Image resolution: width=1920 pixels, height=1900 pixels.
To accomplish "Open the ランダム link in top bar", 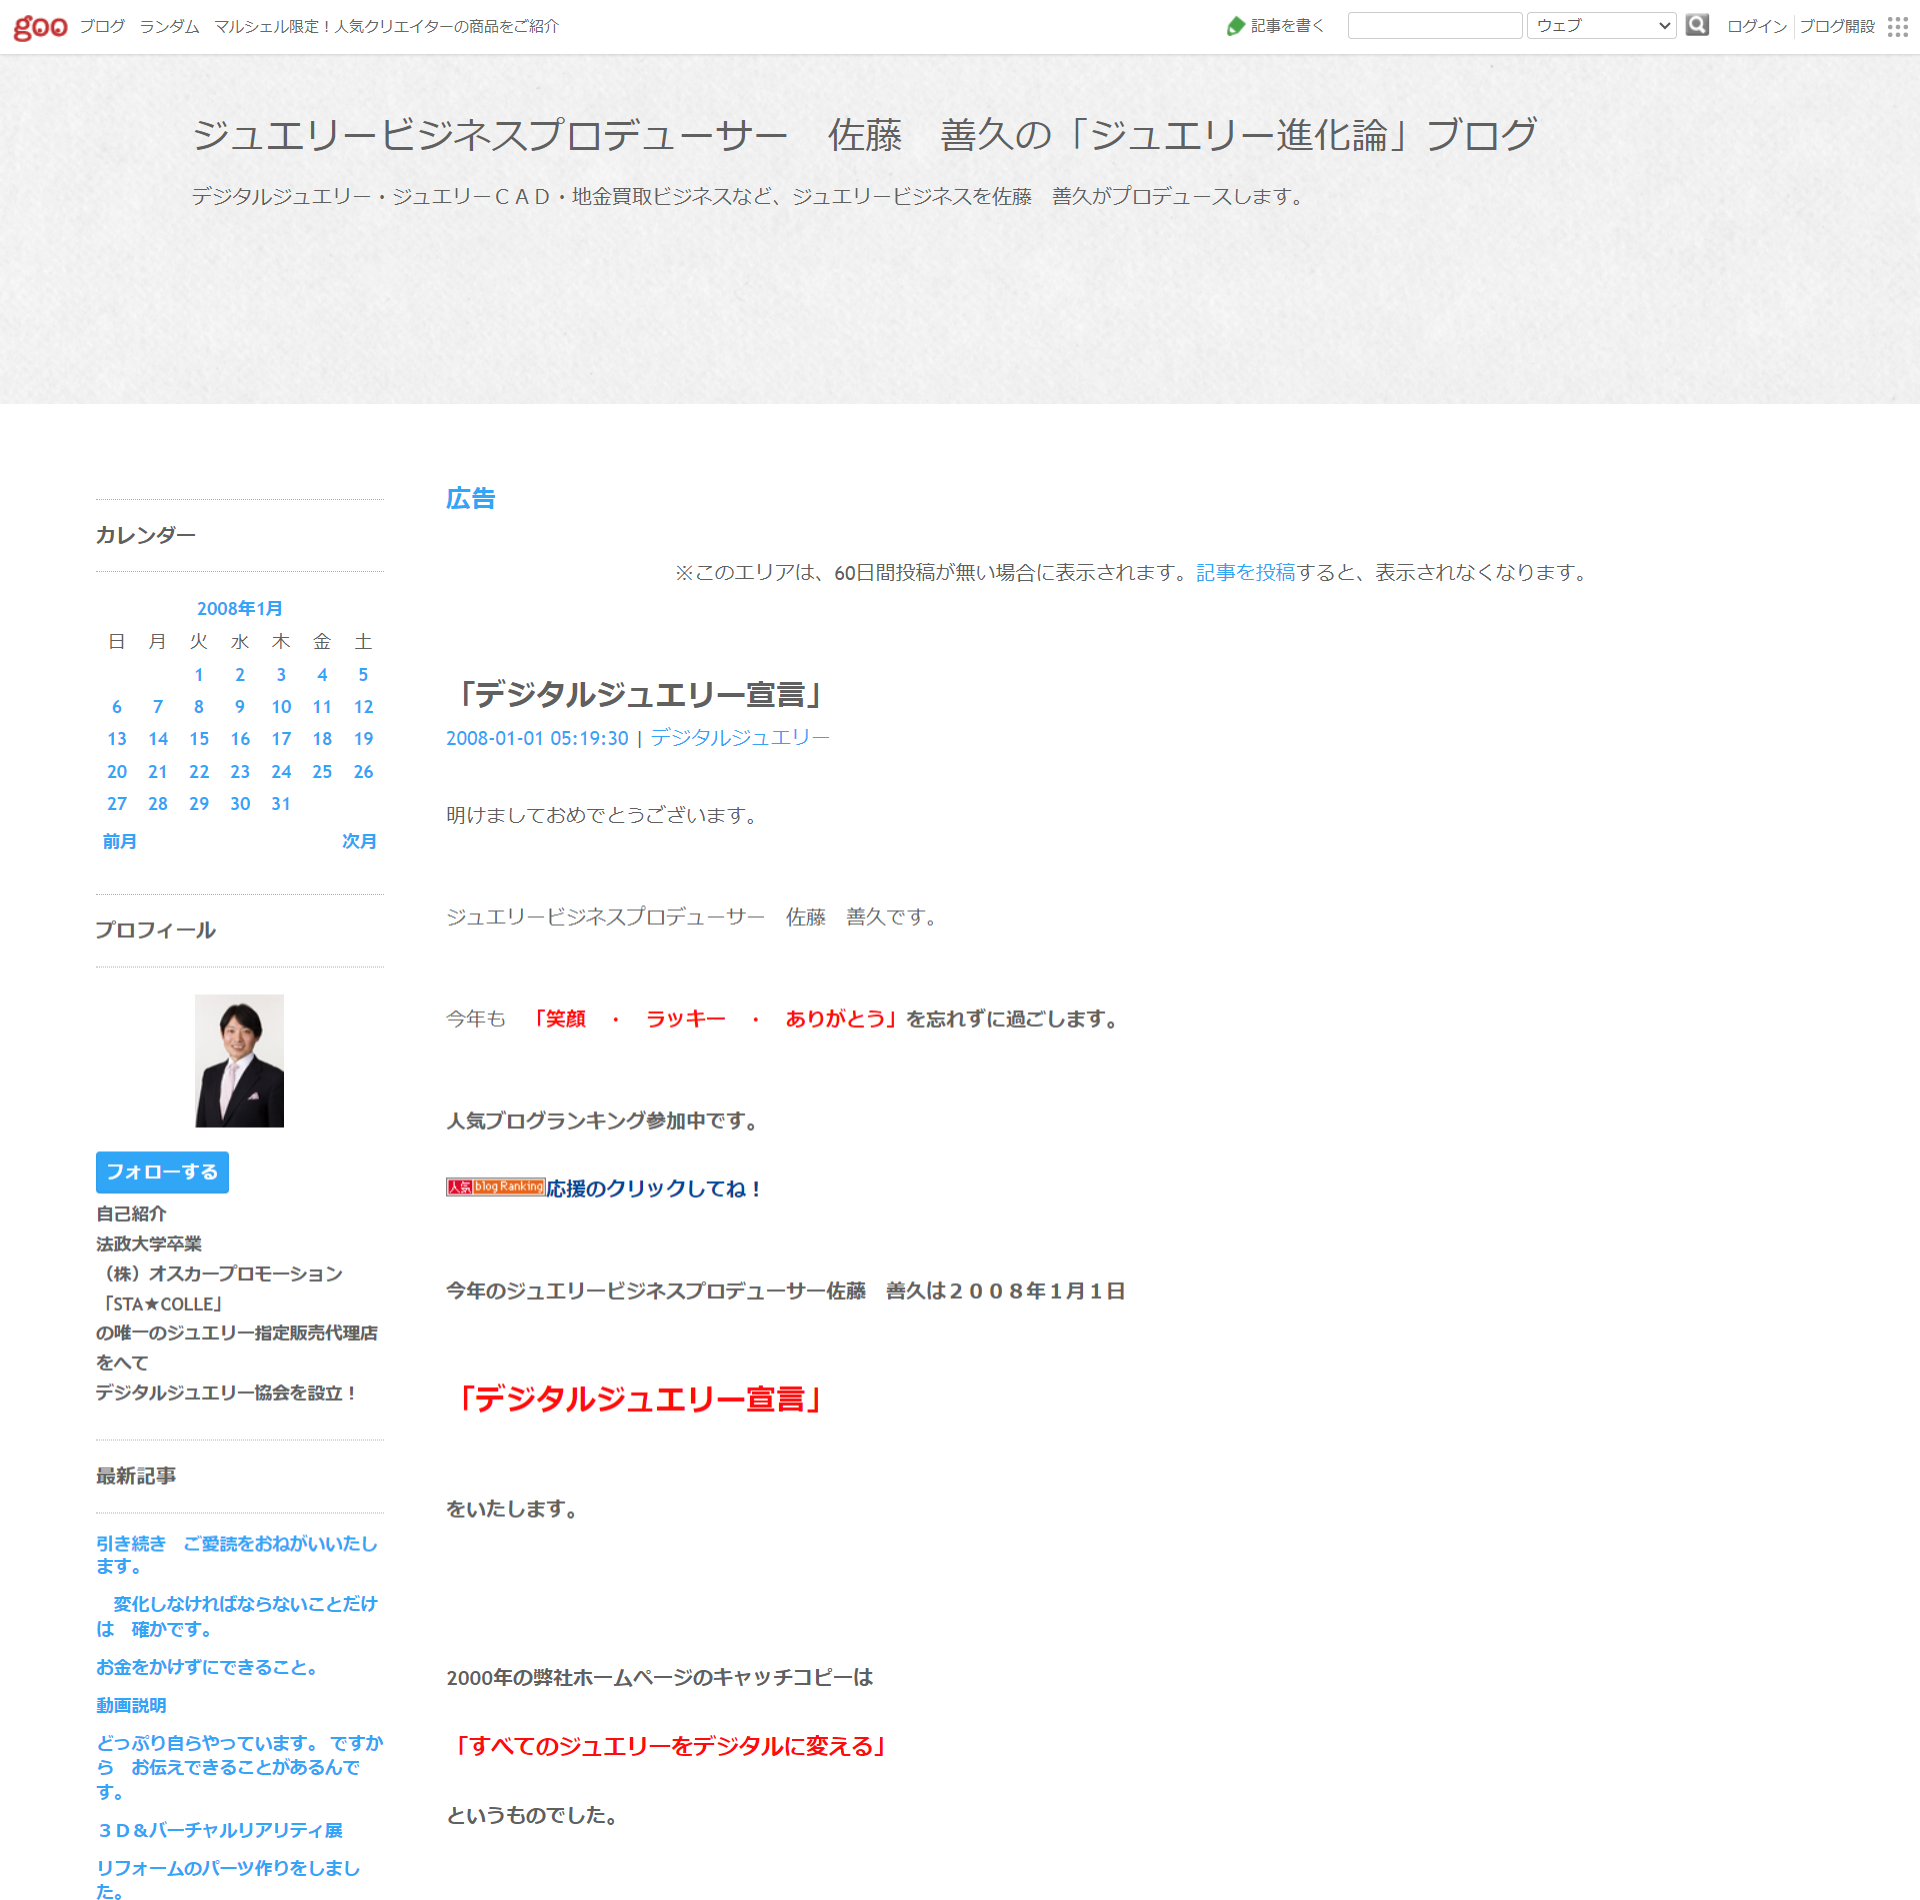I will click(169, 26).
